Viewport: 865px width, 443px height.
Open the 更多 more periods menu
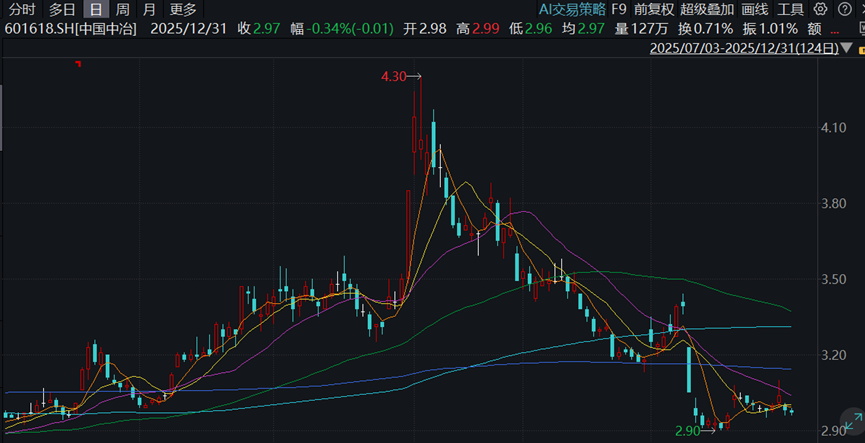click(183, 9)
